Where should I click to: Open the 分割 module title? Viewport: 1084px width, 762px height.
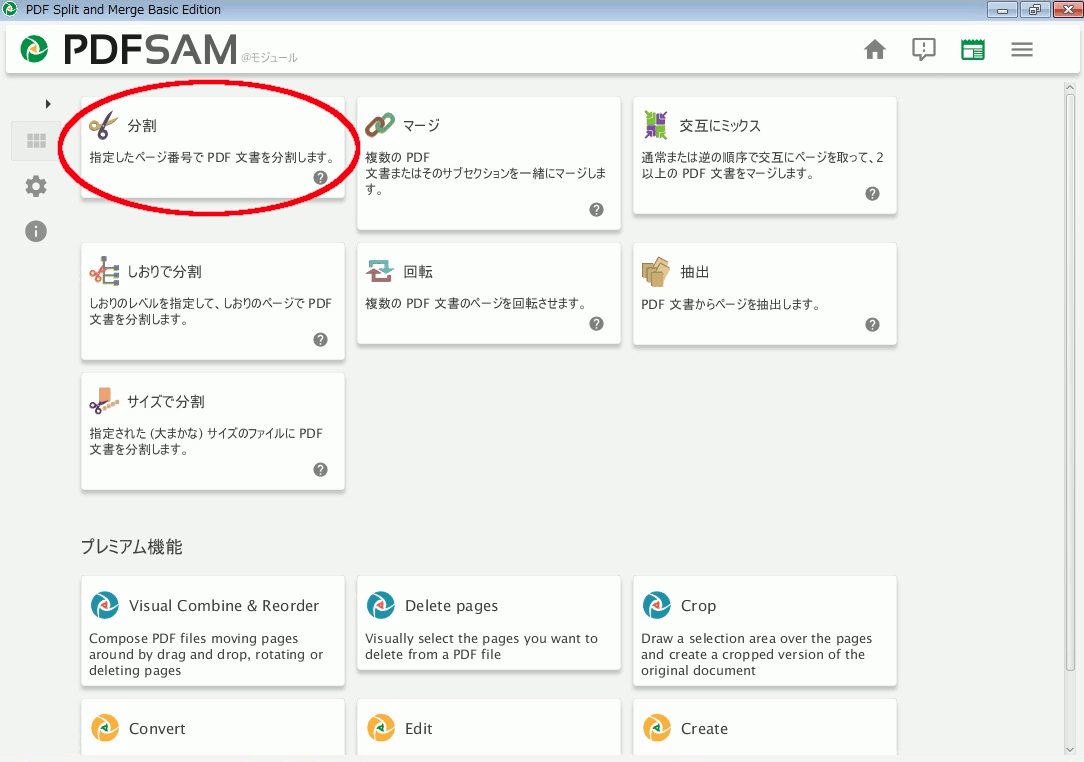[142, 126]
